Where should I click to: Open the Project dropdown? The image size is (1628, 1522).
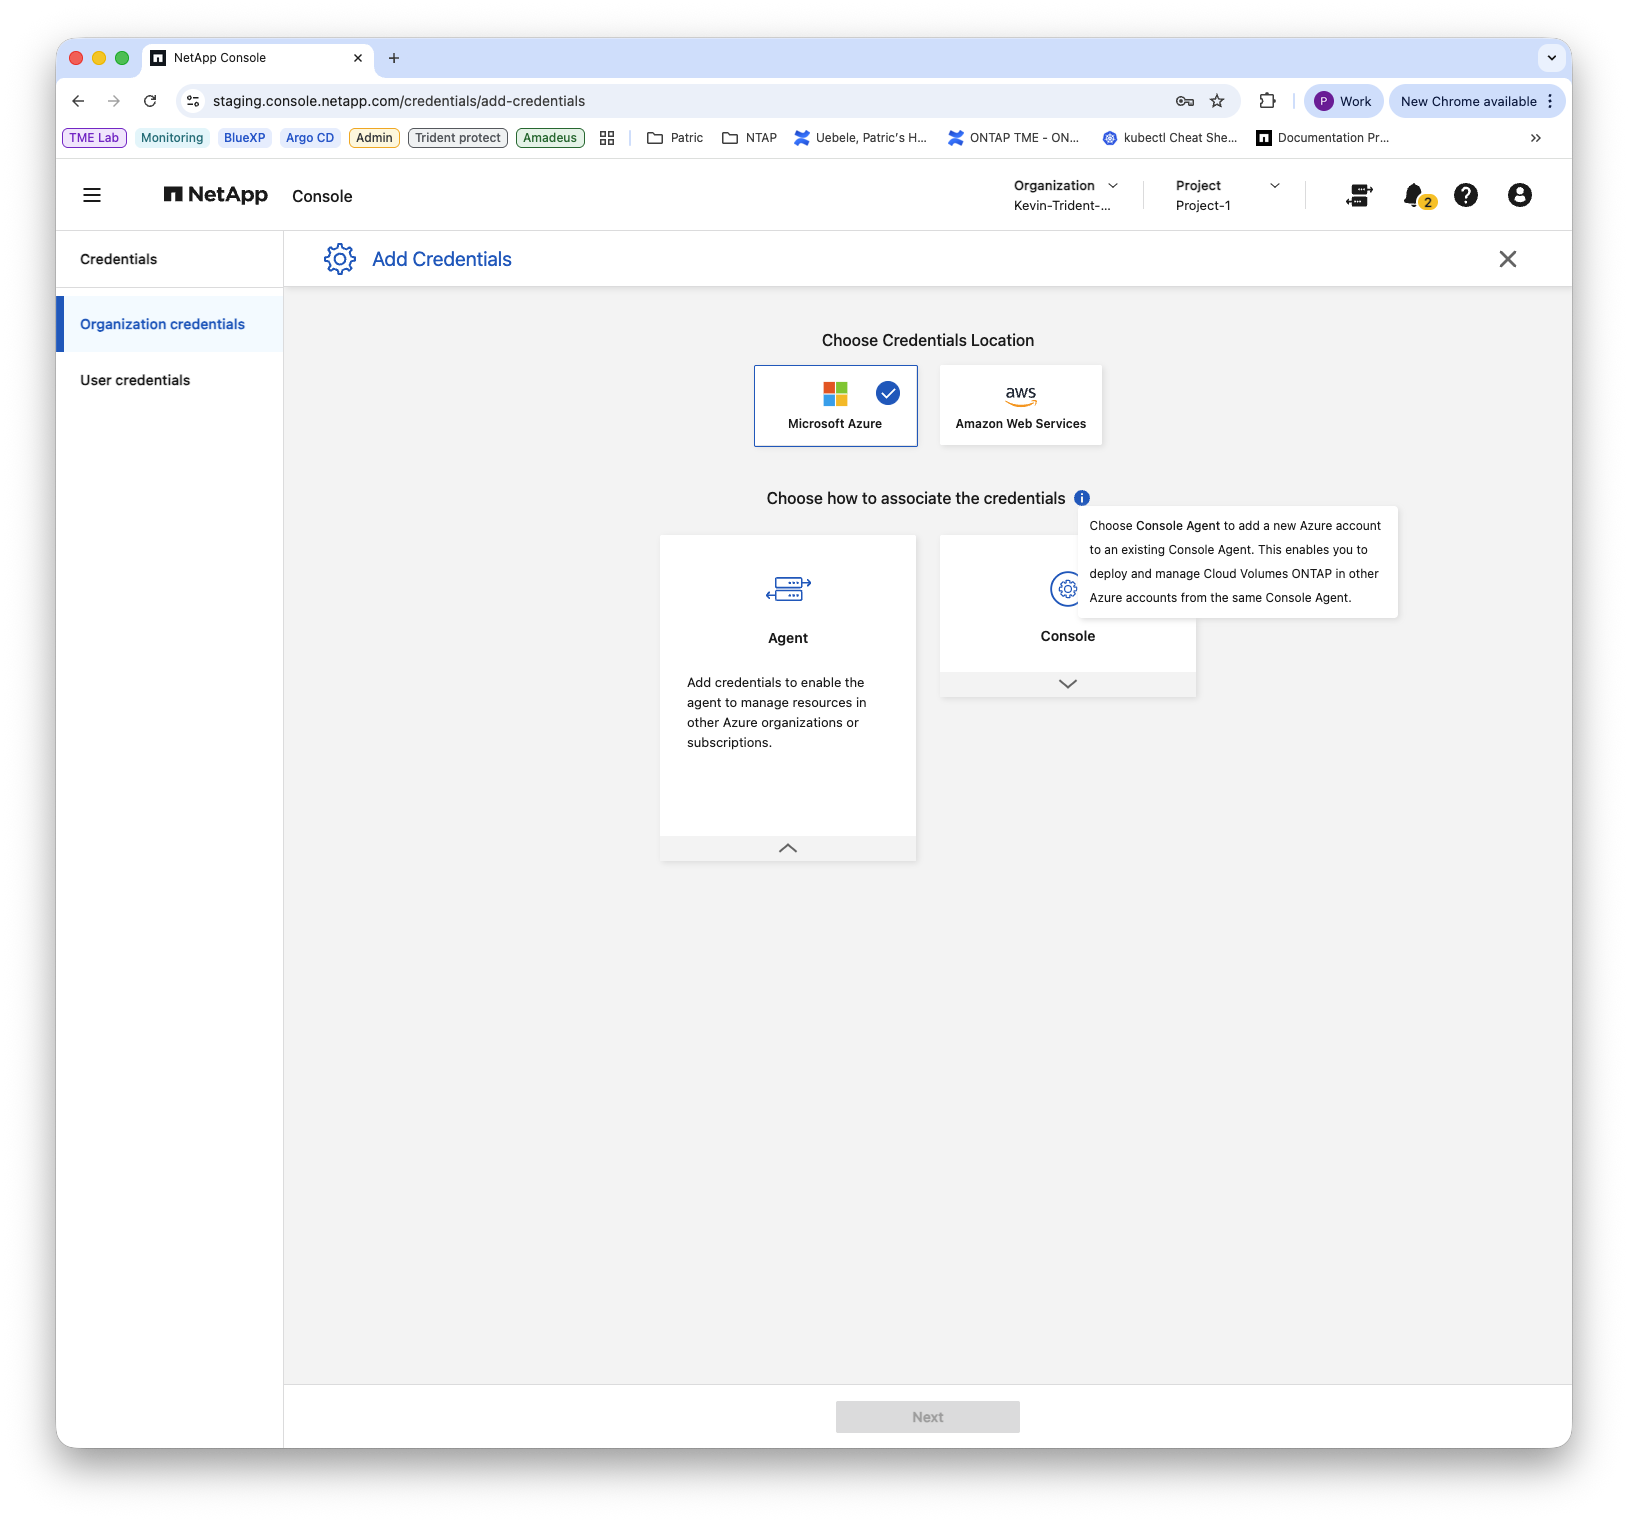(1228, 195)
